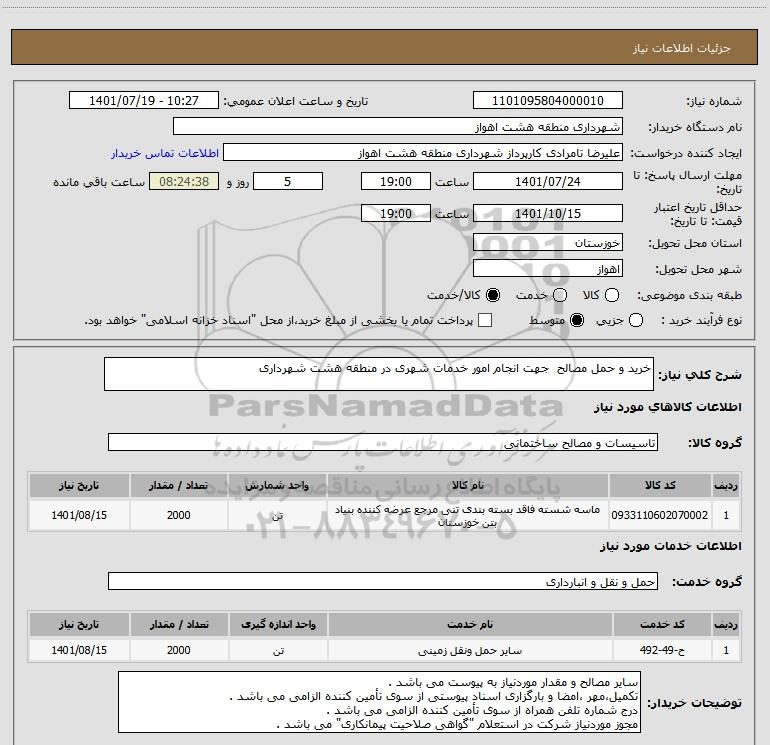
Task: Click the general description box خرید و حمل مصالح
Action: 379,374
